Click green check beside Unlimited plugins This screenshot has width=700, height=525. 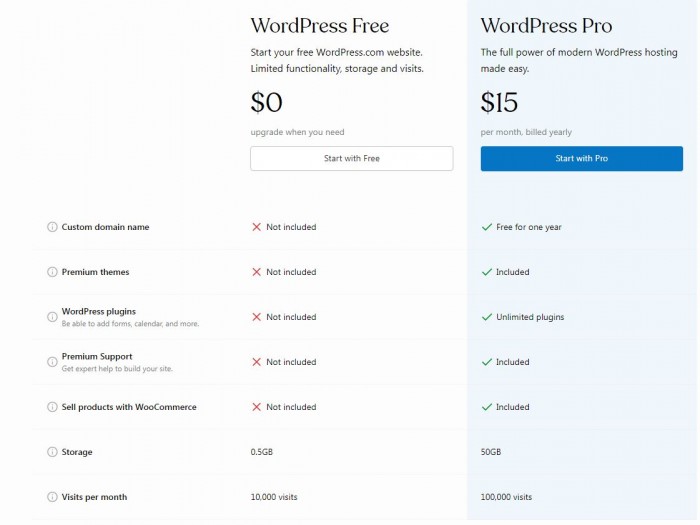[x=487, y=317]
